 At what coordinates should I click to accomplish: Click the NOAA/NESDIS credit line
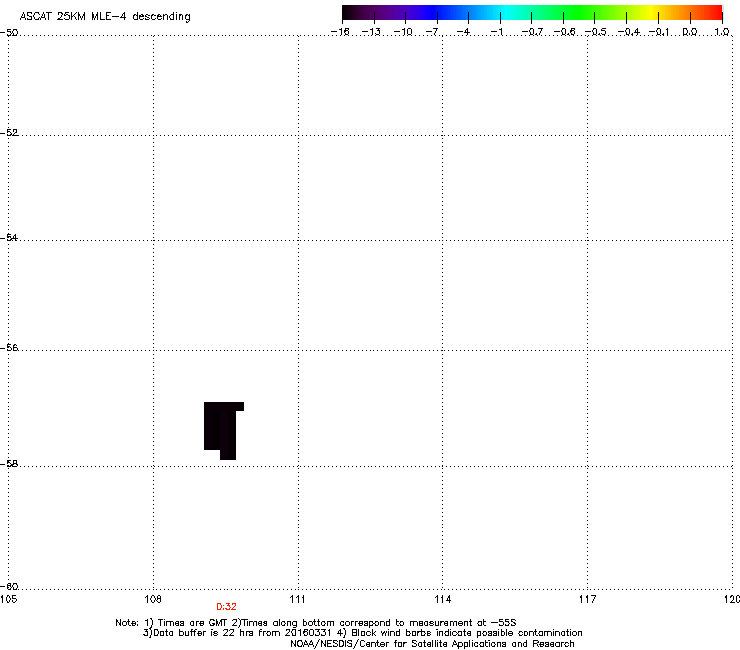432,644
